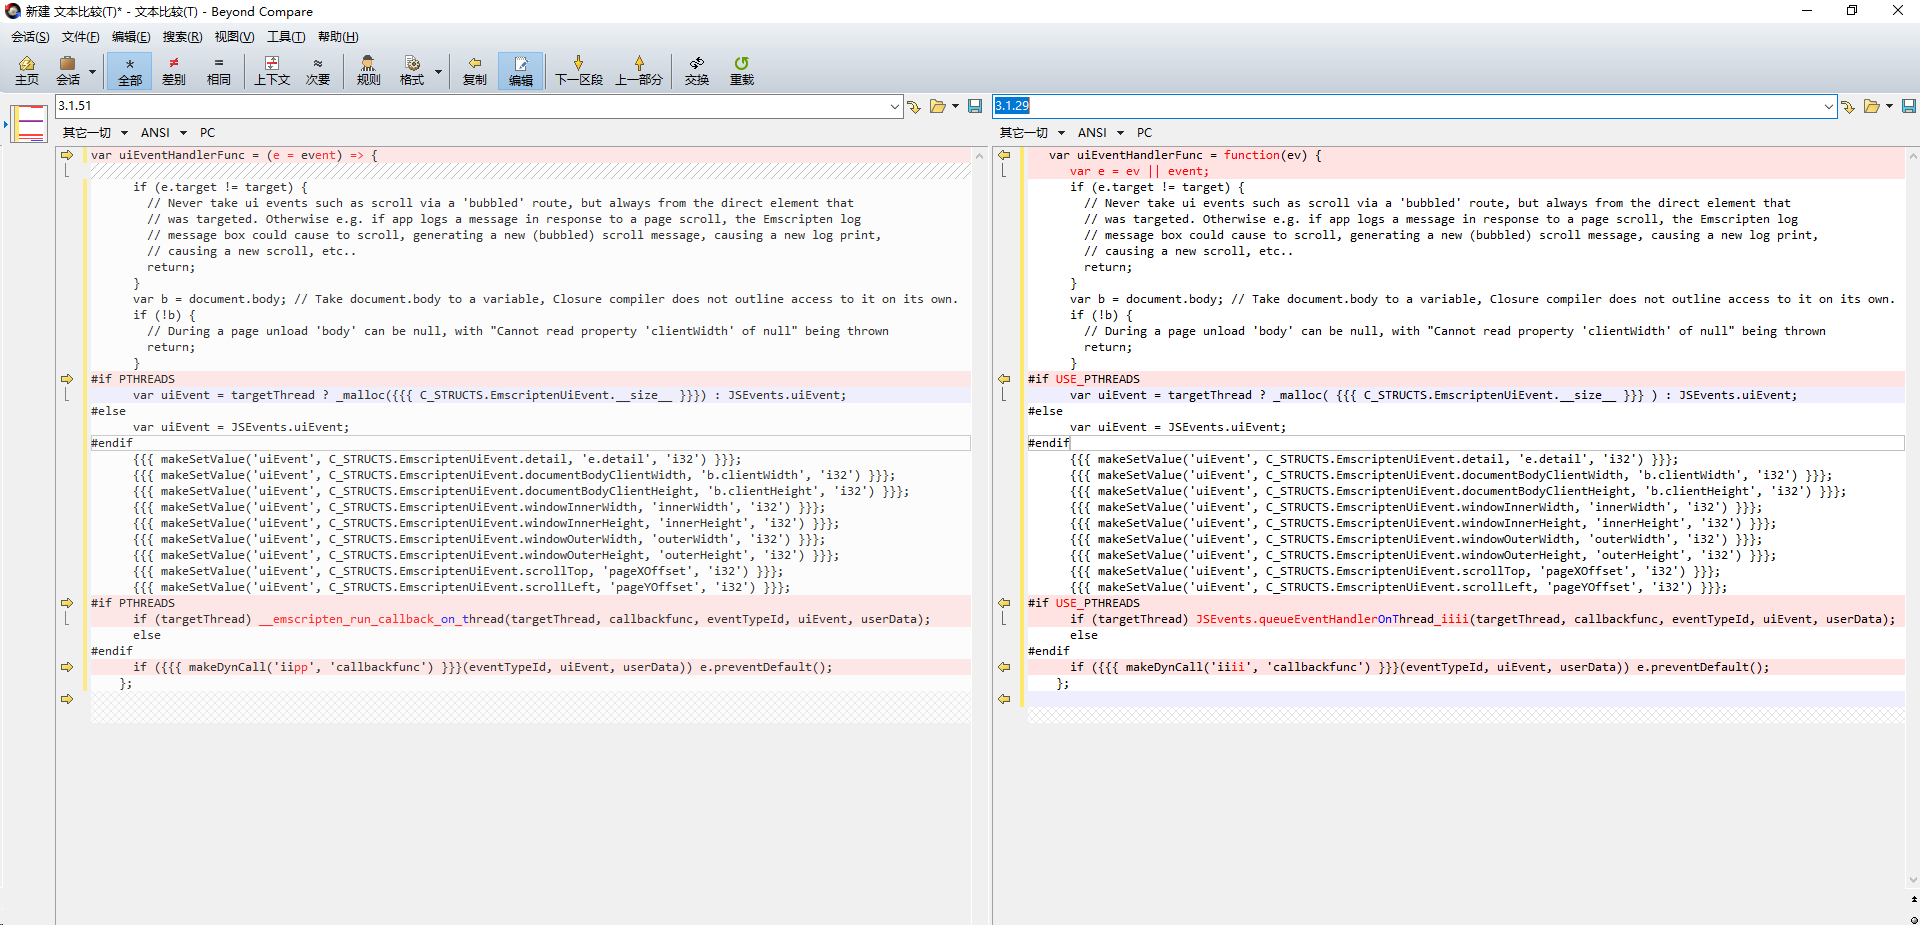Toggle the 上下文 (Context) display
Screen dimensions: 1920x925
coord(271,71)
